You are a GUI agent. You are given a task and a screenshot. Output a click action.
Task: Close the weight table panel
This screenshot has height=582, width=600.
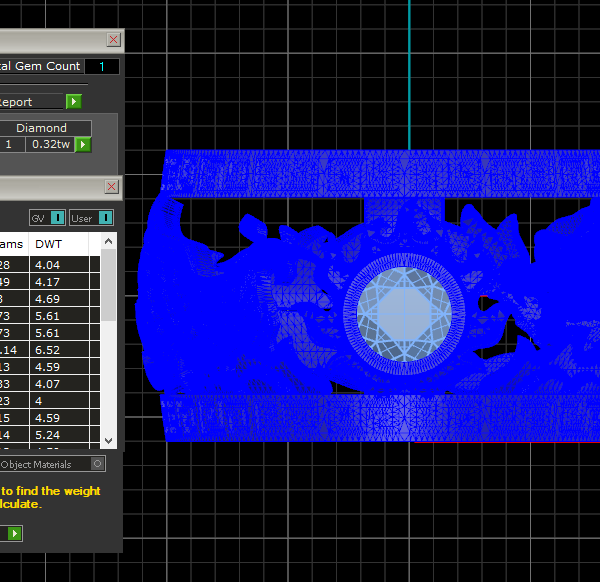tap(113, 186)
